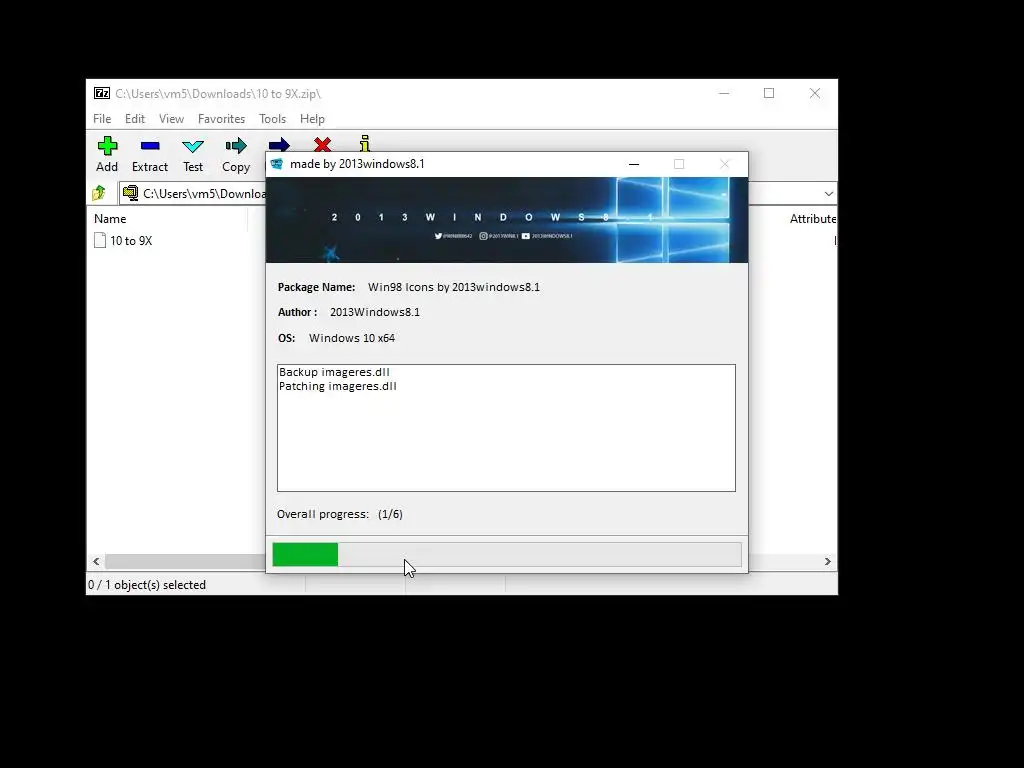Click the Extract toolbar icon
Screen dimensions: 1024x768
click(x=150, y=146)
